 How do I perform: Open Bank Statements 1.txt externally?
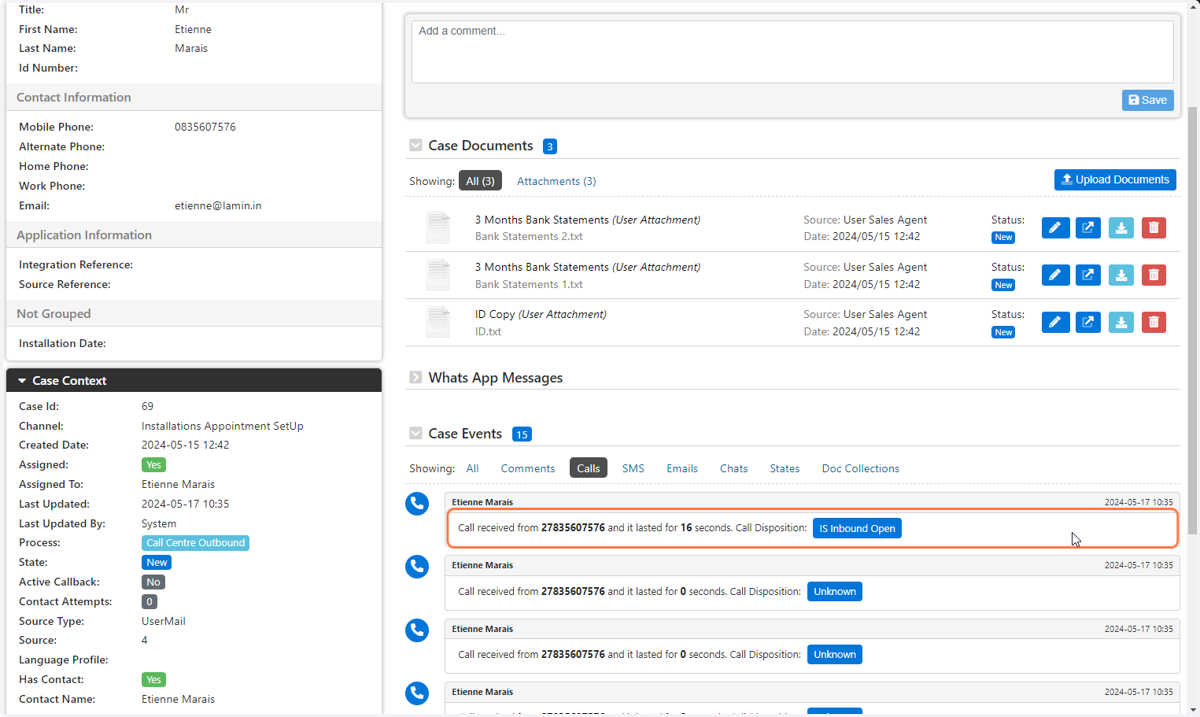pos(1088,275)
